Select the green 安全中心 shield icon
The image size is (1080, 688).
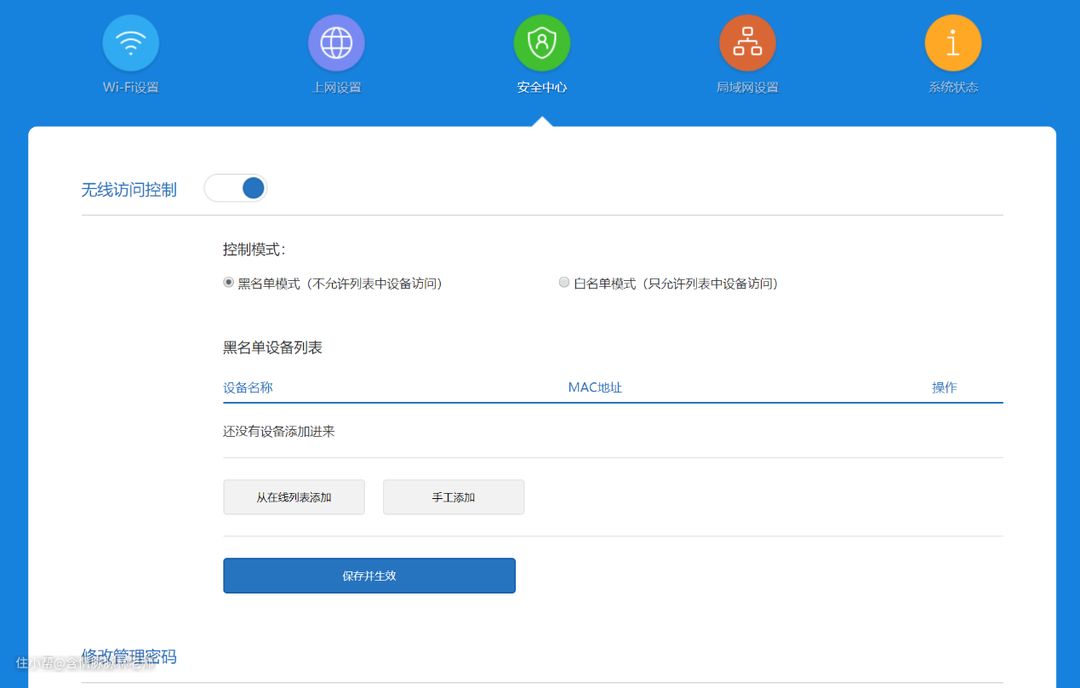click(x=542, y=43)
